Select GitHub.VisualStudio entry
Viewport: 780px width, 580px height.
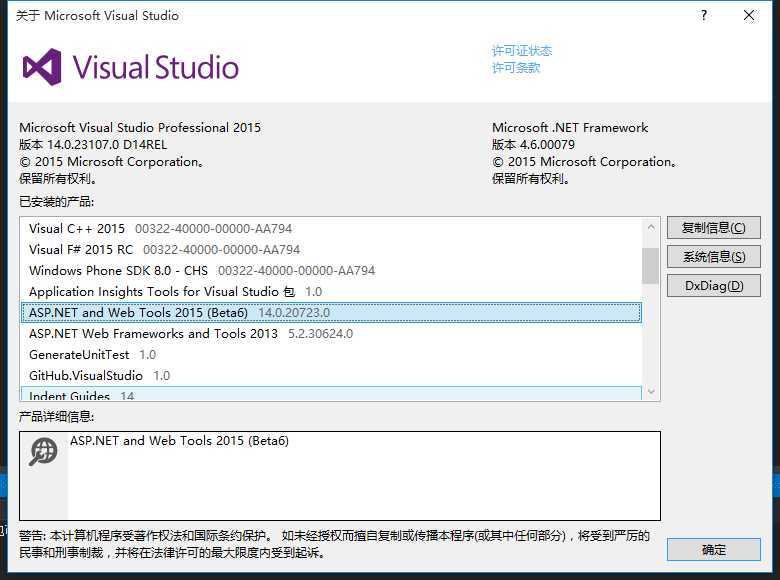point(331,375)
